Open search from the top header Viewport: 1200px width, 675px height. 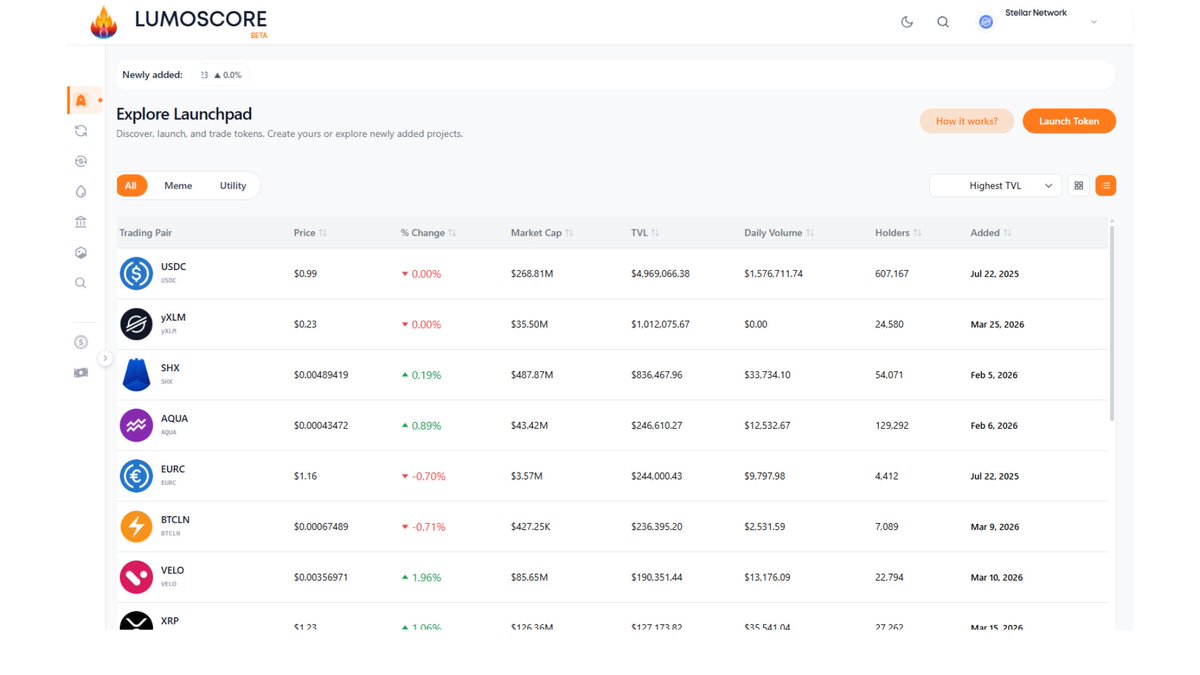pyautogui.click(x=943, y=22)
